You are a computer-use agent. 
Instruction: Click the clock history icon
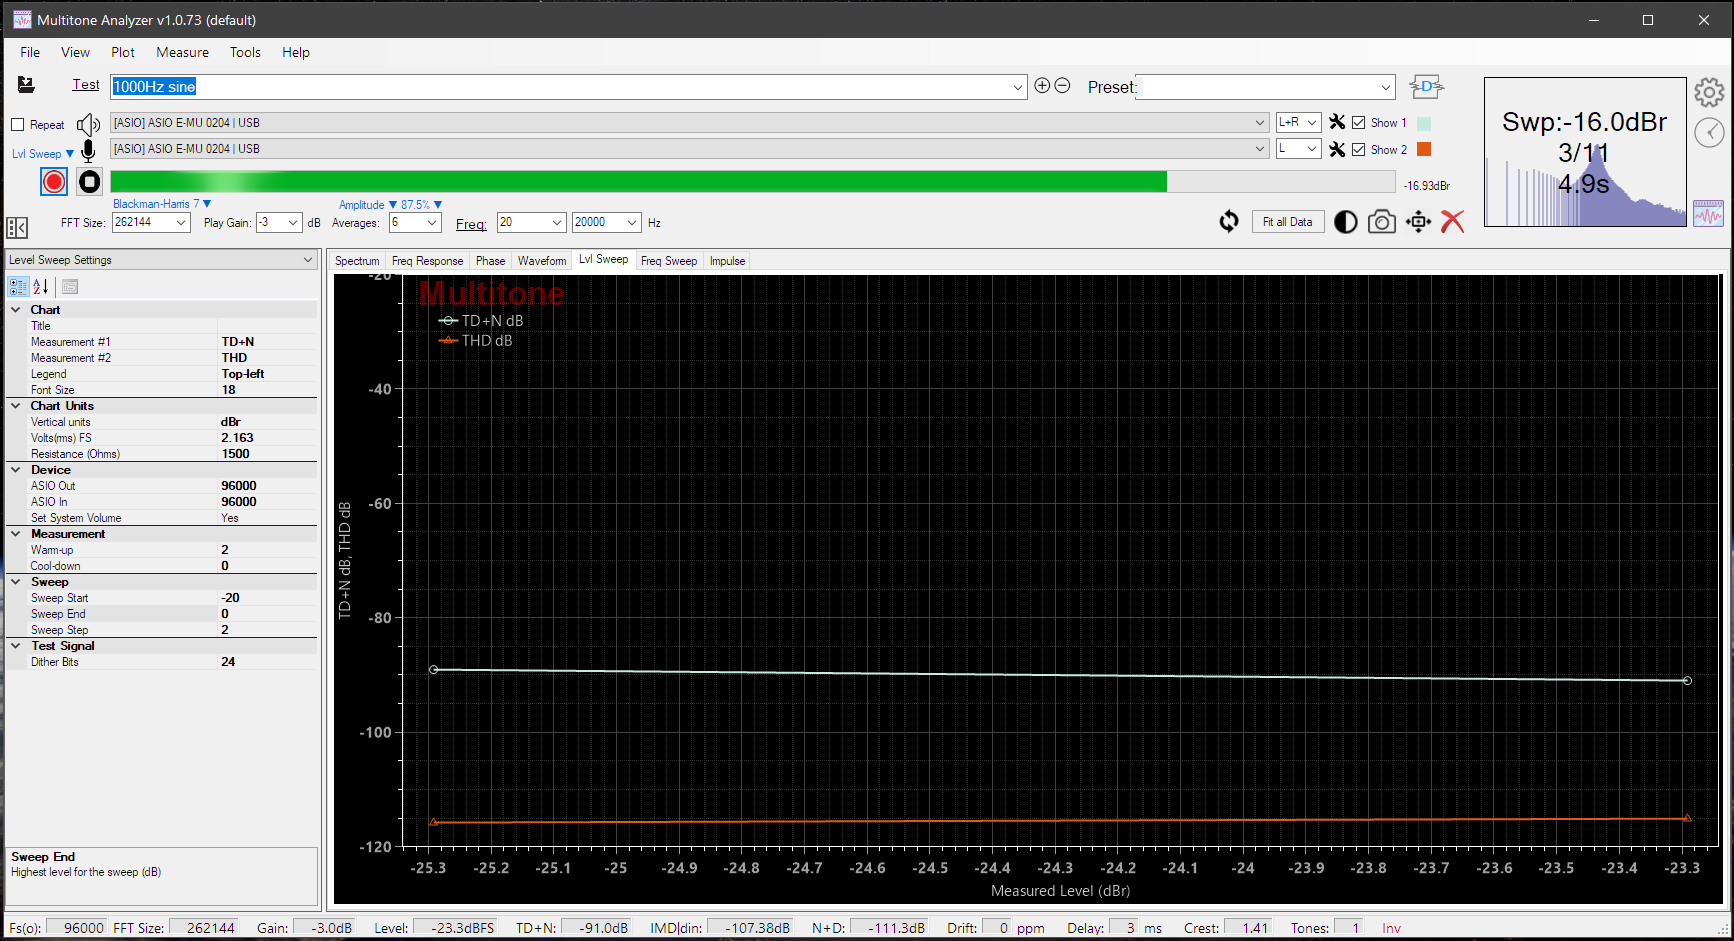pos(1709,132)
